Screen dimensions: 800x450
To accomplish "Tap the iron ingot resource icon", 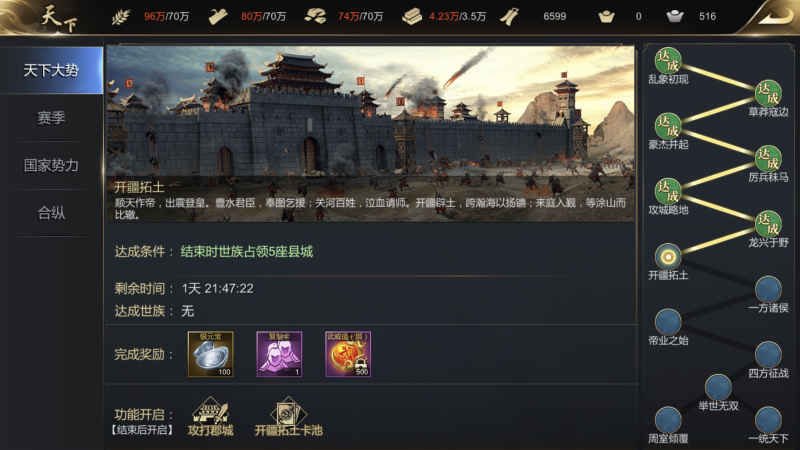I will [412, 17].
